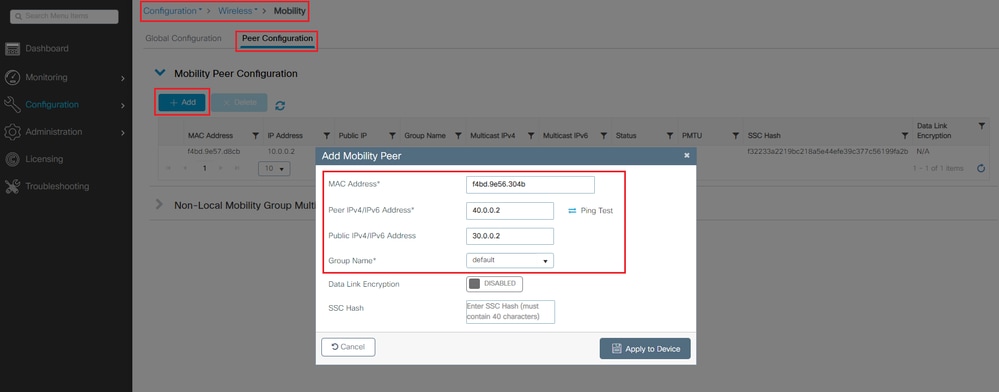
Task: Select the Peer Configuration tab
Action: tap(277, 38)
